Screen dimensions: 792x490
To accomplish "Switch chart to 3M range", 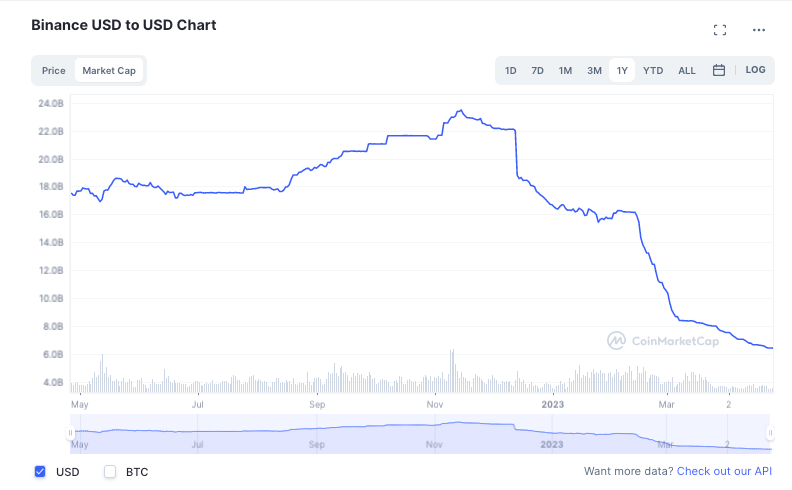I will tap(594, 71).
